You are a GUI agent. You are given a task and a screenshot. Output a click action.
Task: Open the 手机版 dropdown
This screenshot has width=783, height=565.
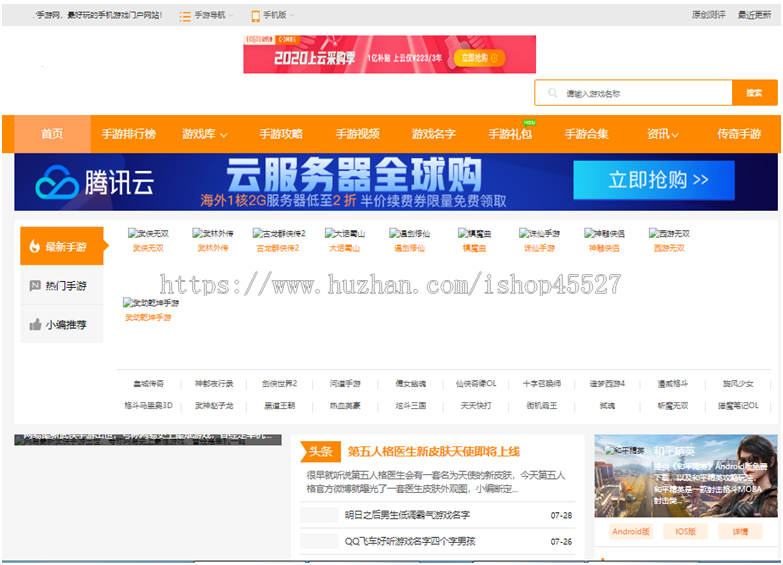click(x=273, y=15)
